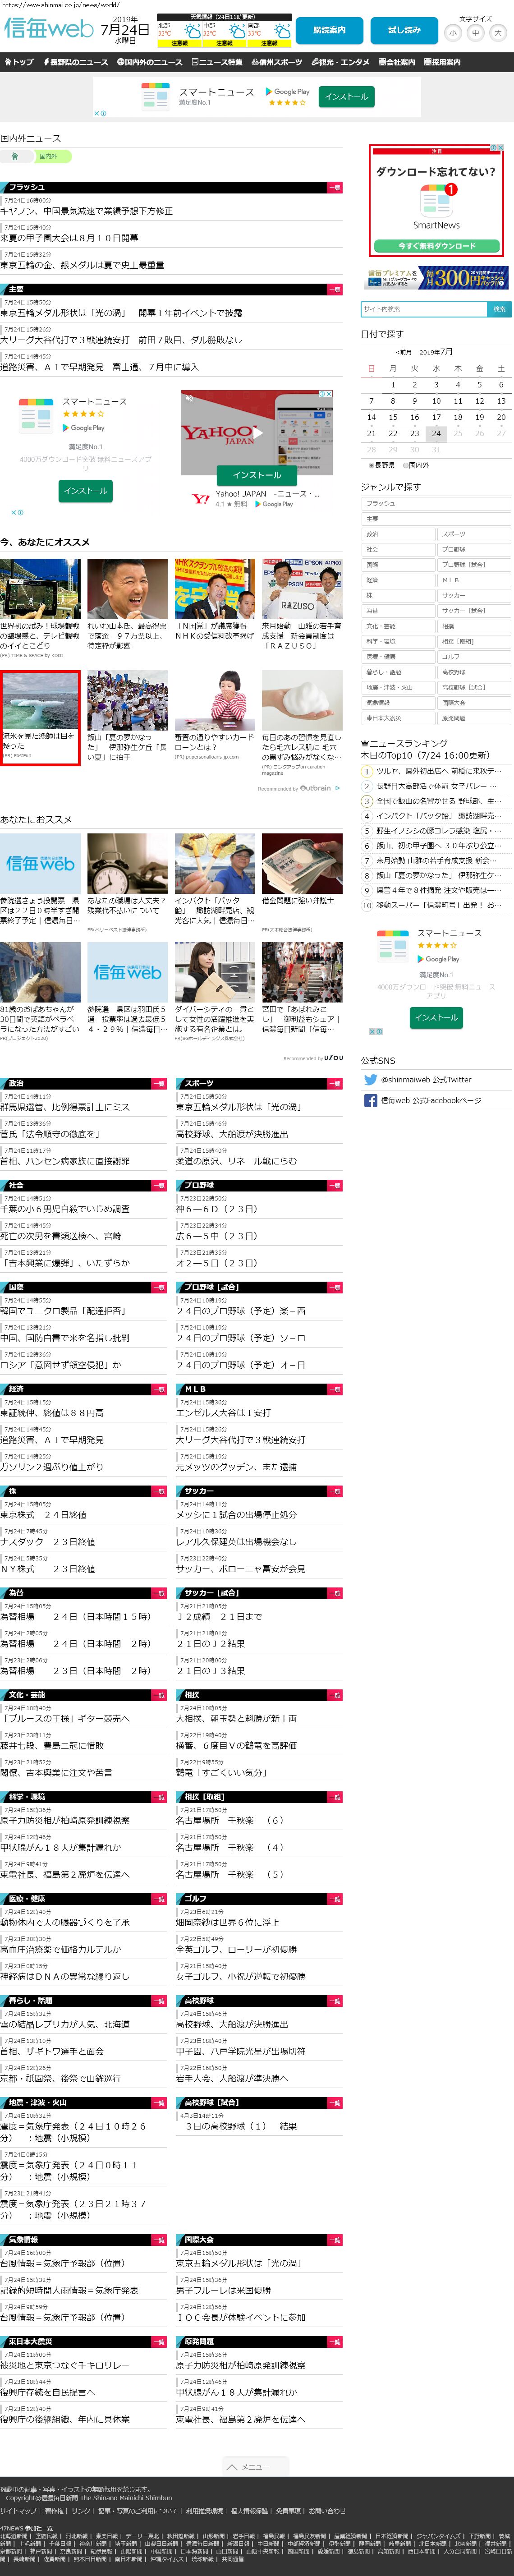Click 一覧 button on 主要 header
Screen dimensions: 514x2576
[x=335, y=289]
